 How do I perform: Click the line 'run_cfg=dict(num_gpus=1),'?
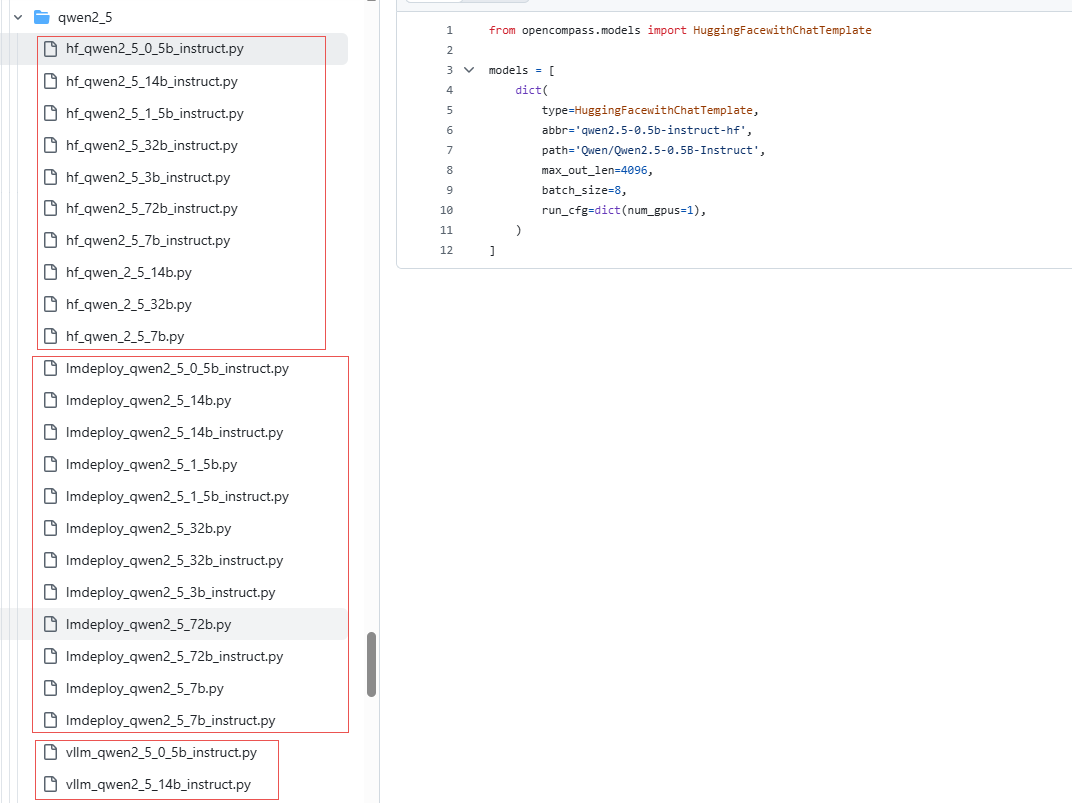[x=624, y=210]
